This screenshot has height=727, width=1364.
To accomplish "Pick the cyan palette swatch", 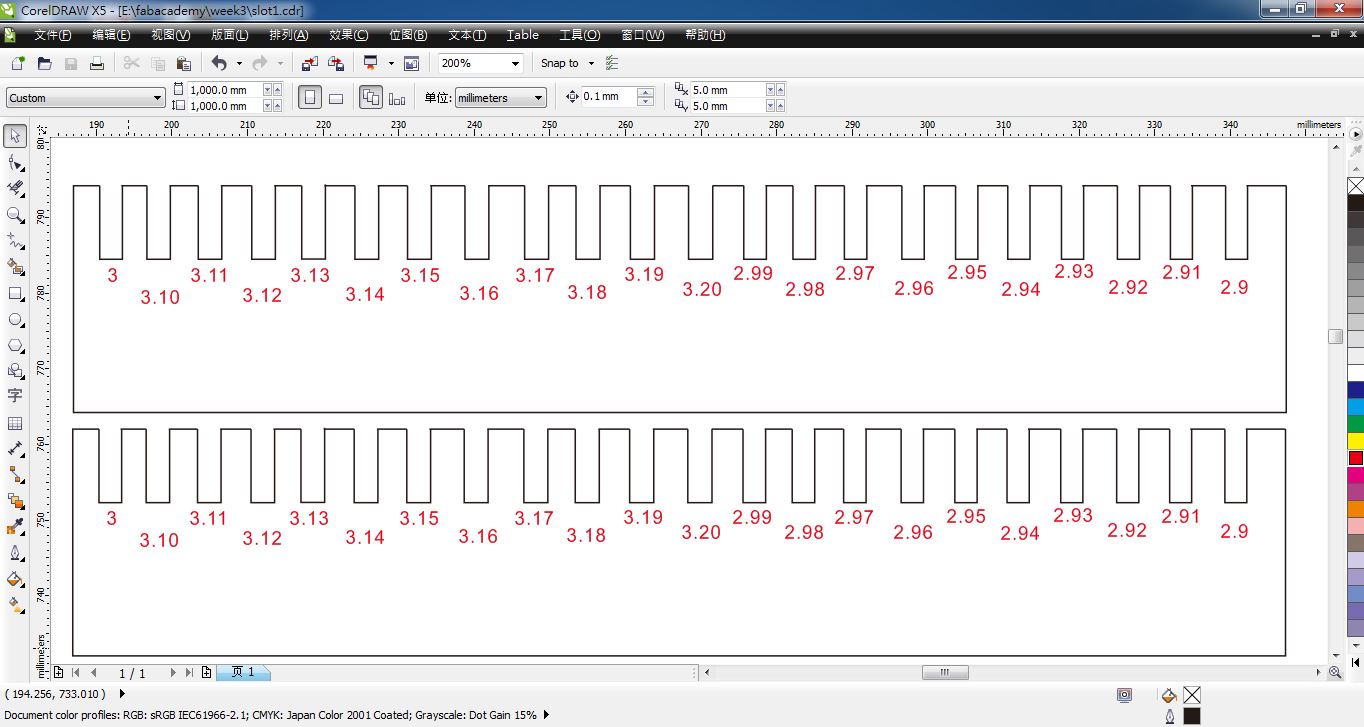I will click(1356, 406).
